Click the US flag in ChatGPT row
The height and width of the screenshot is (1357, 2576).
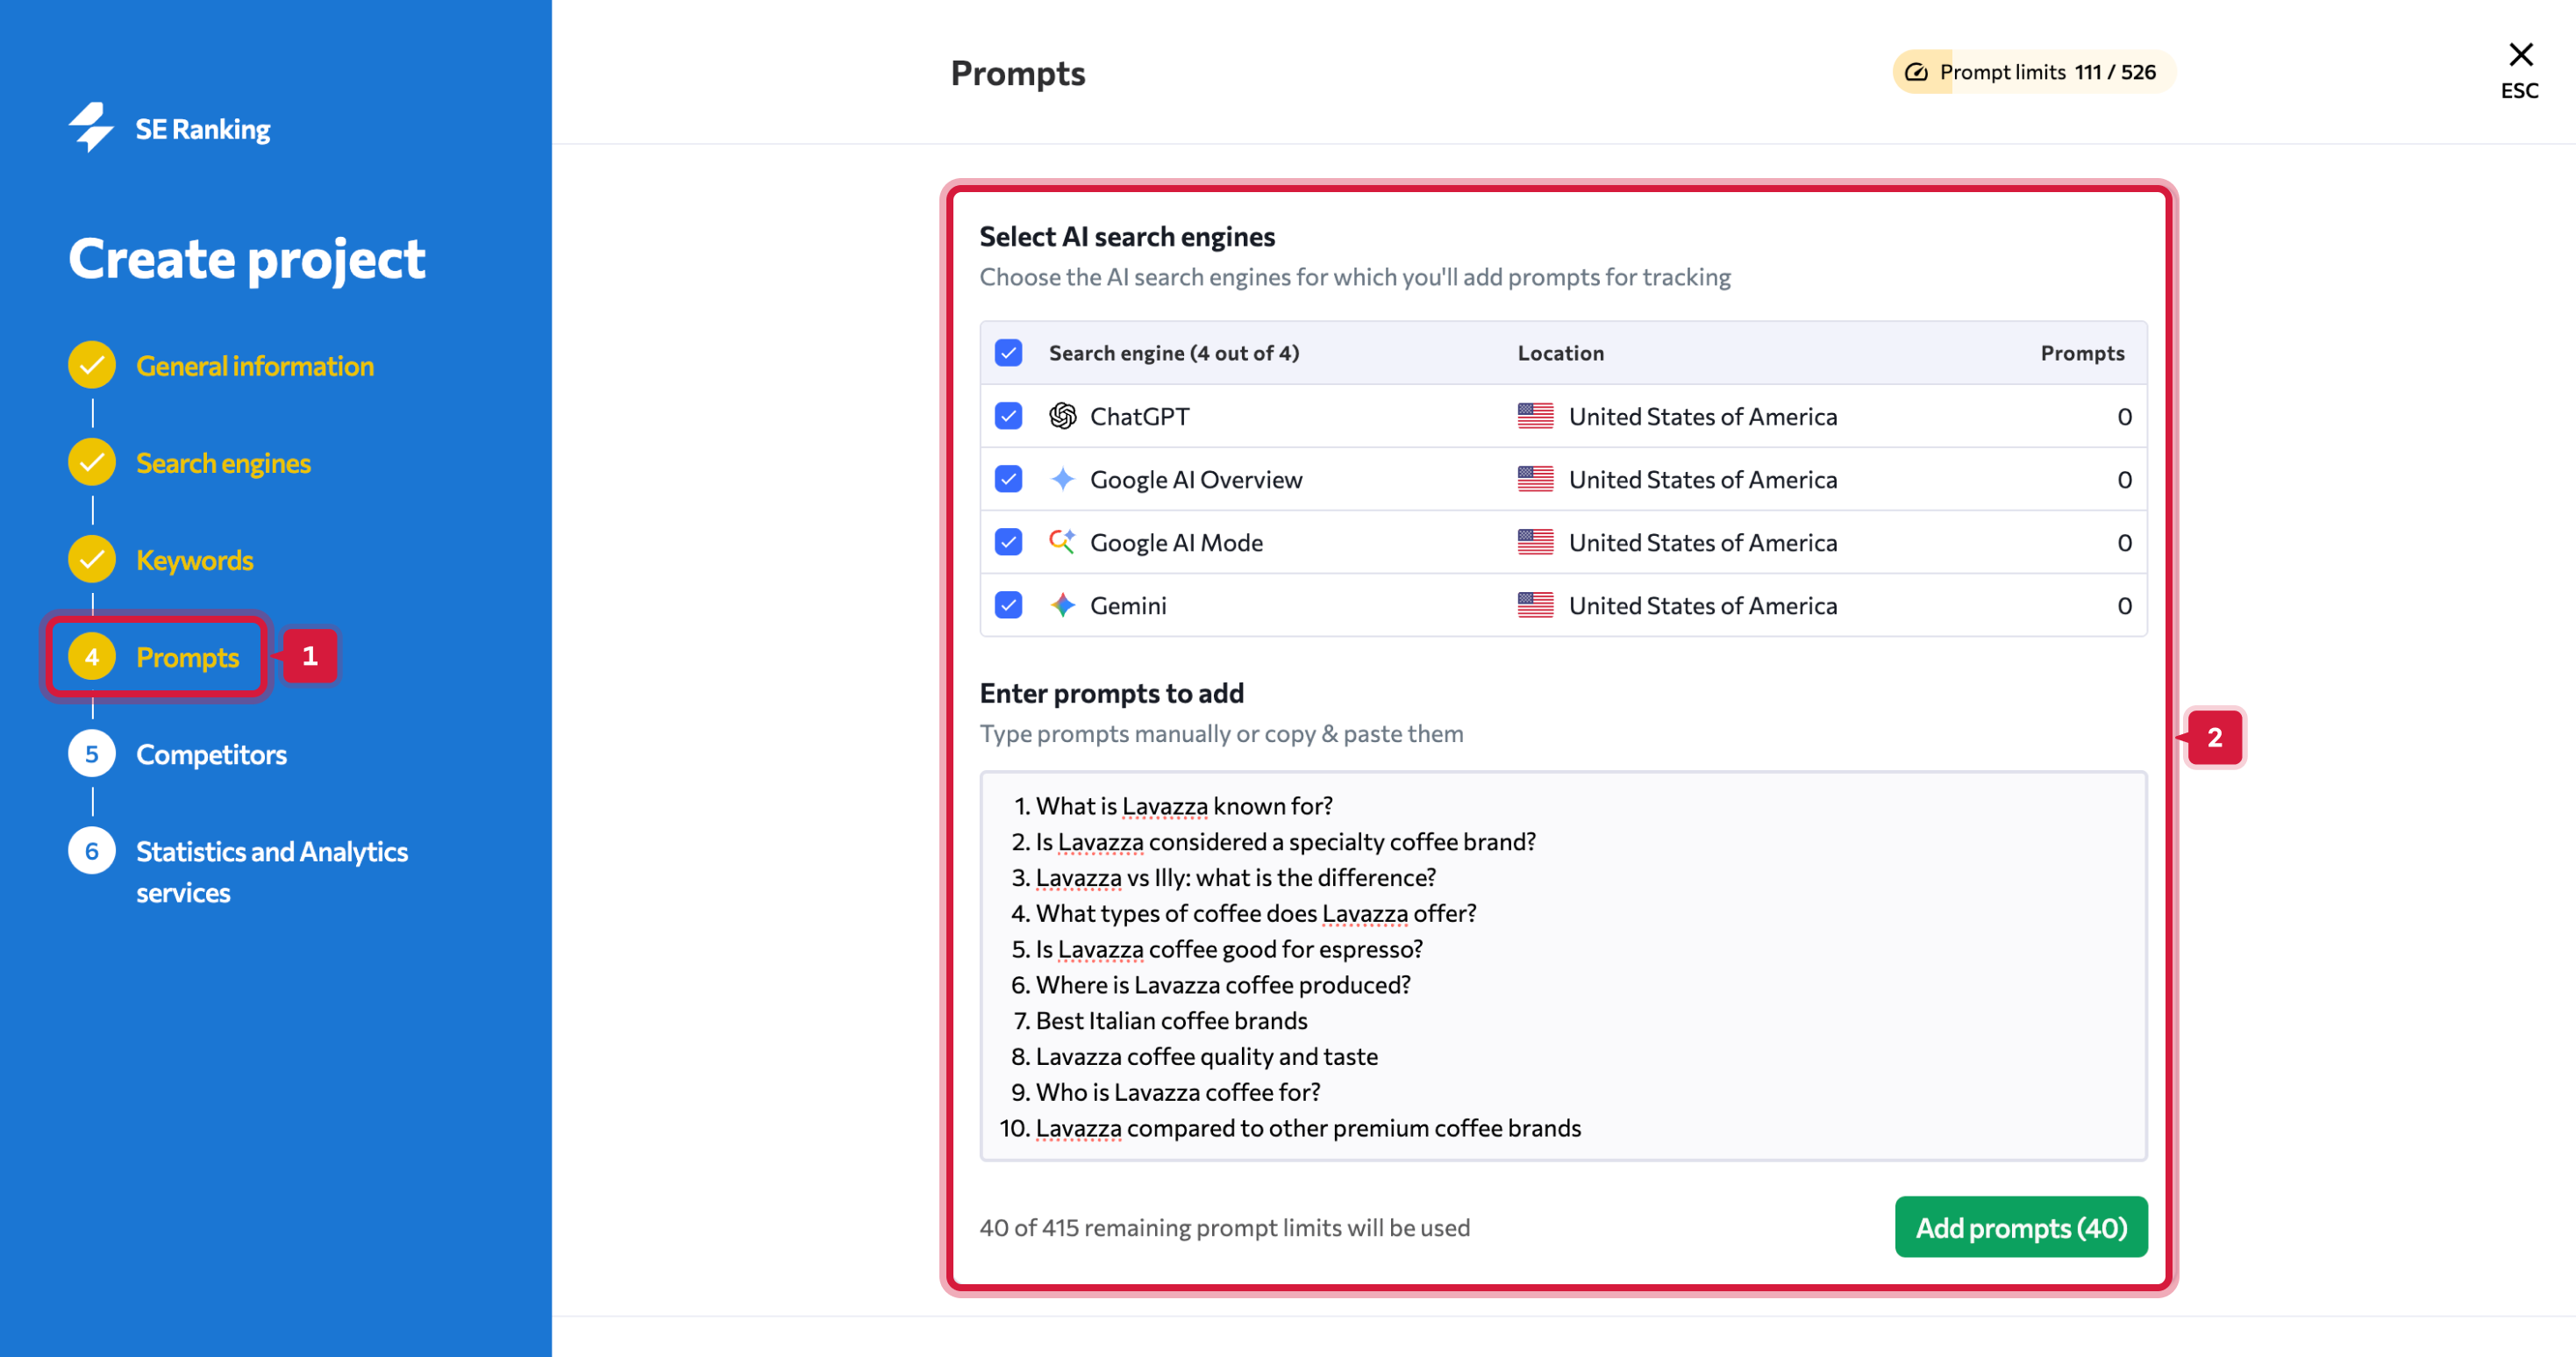(x=1535, y=416)
